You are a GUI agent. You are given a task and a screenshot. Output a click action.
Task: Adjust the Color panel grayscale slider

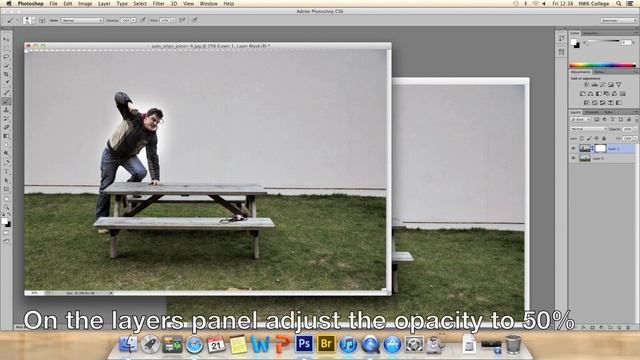pyautogui.click(x=603, y=40)
